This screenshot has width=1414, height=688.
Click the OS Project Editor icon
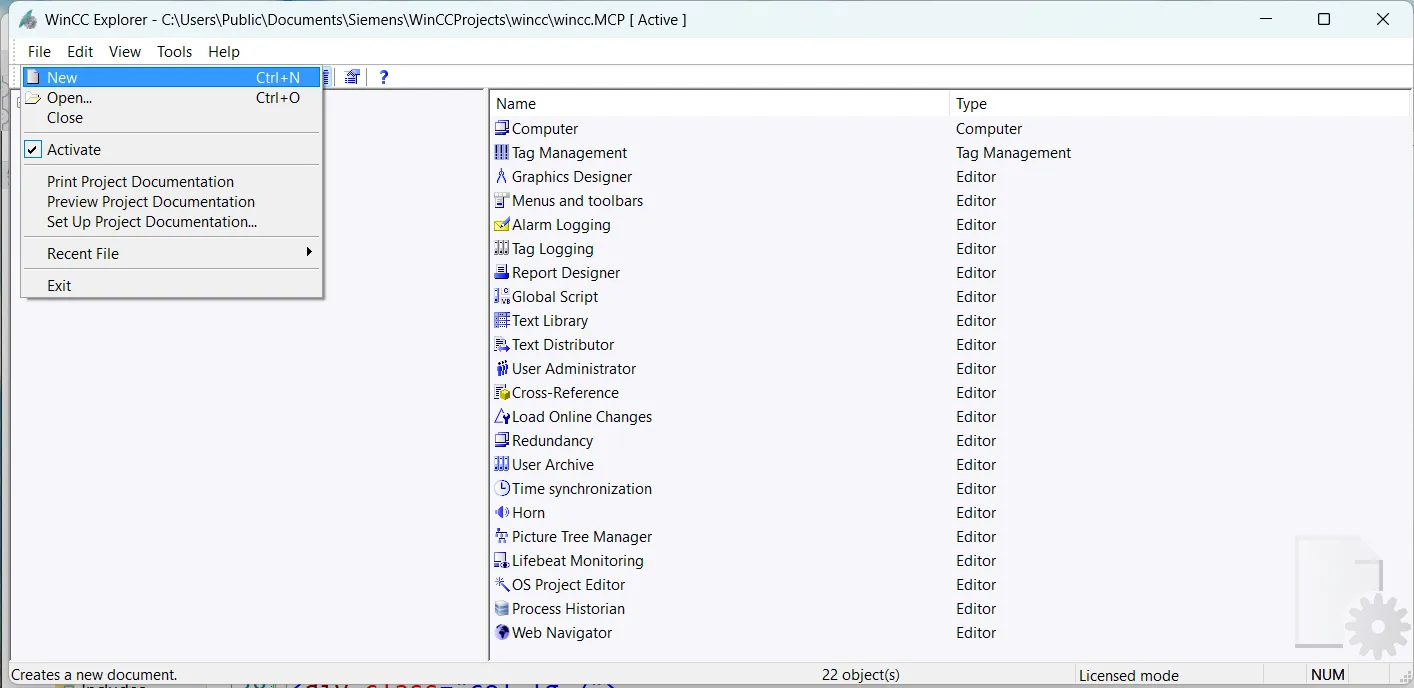point(502,584)
